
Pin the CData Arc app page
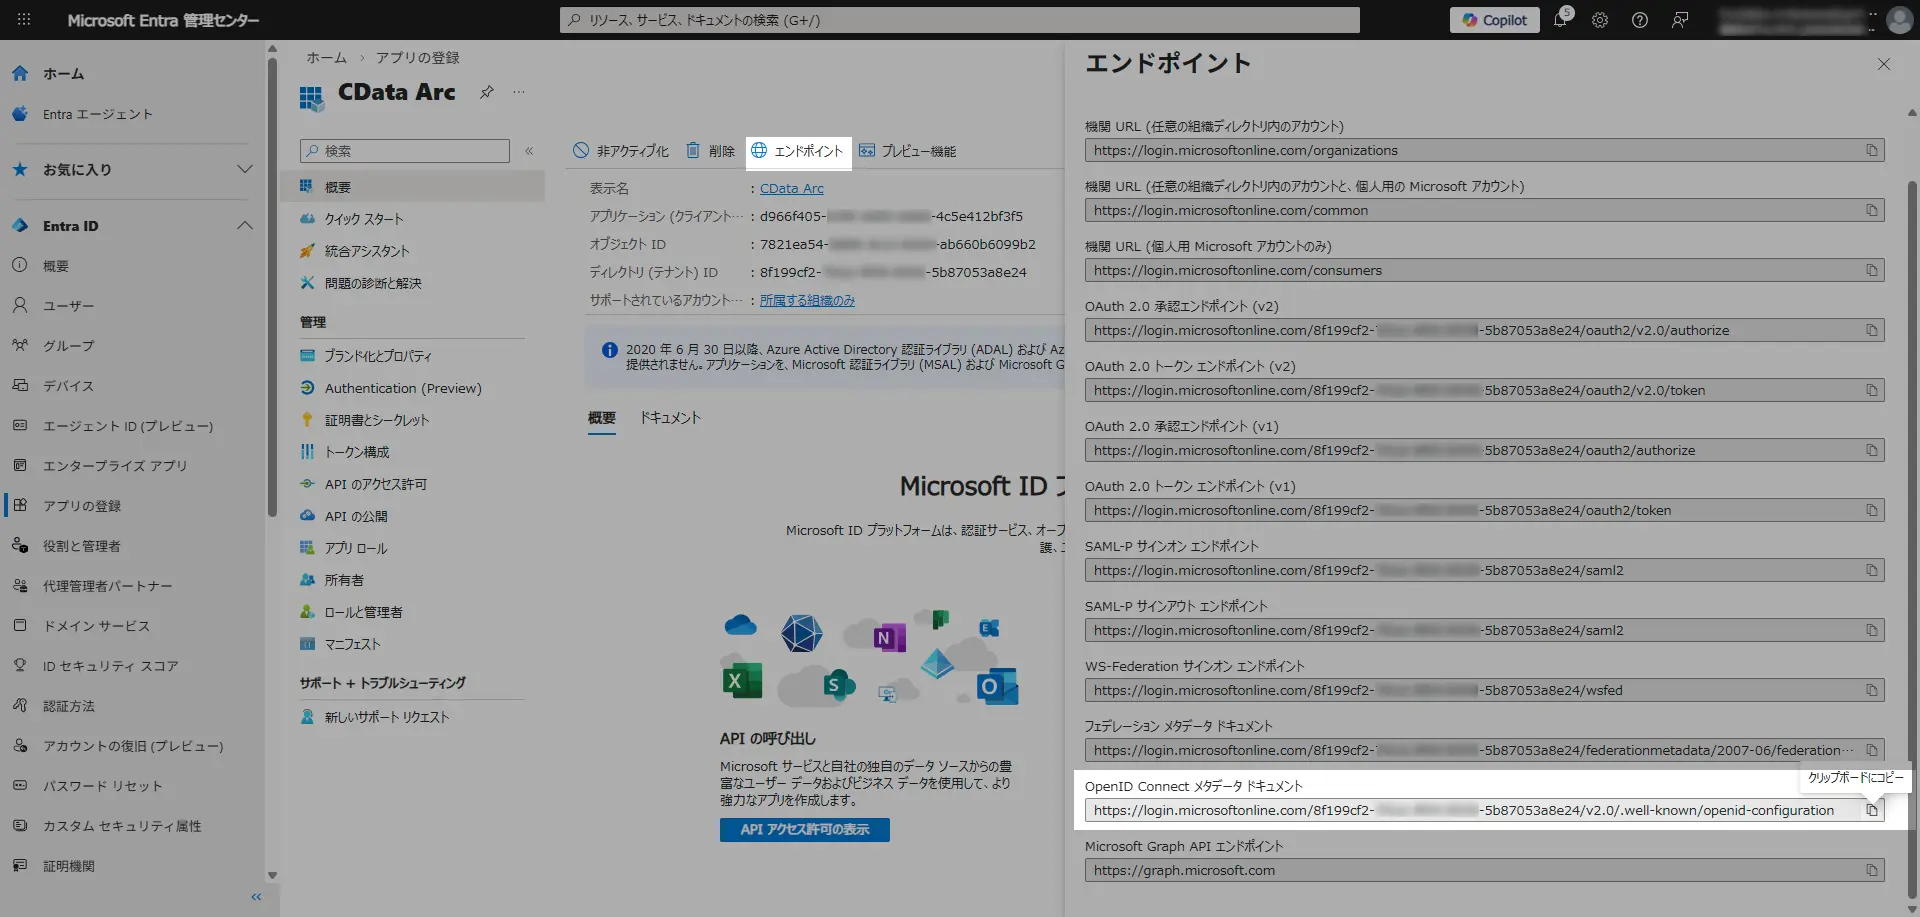(x=486, y=92)
